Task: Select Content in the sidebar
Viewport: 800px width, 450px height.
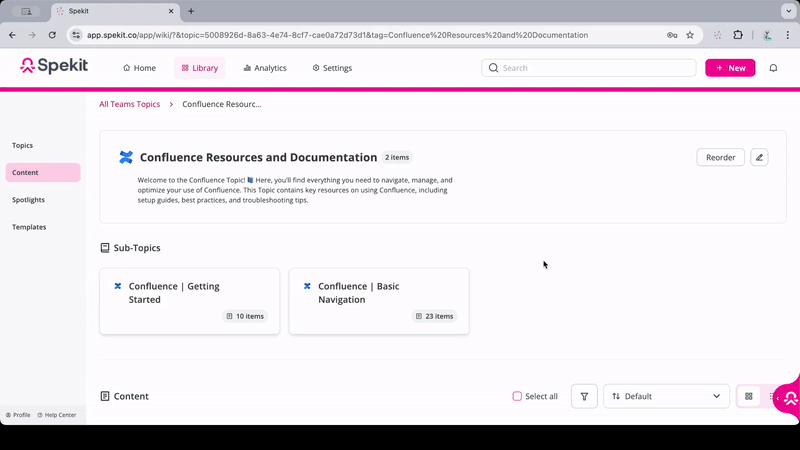Action: [x=43, y=172]
